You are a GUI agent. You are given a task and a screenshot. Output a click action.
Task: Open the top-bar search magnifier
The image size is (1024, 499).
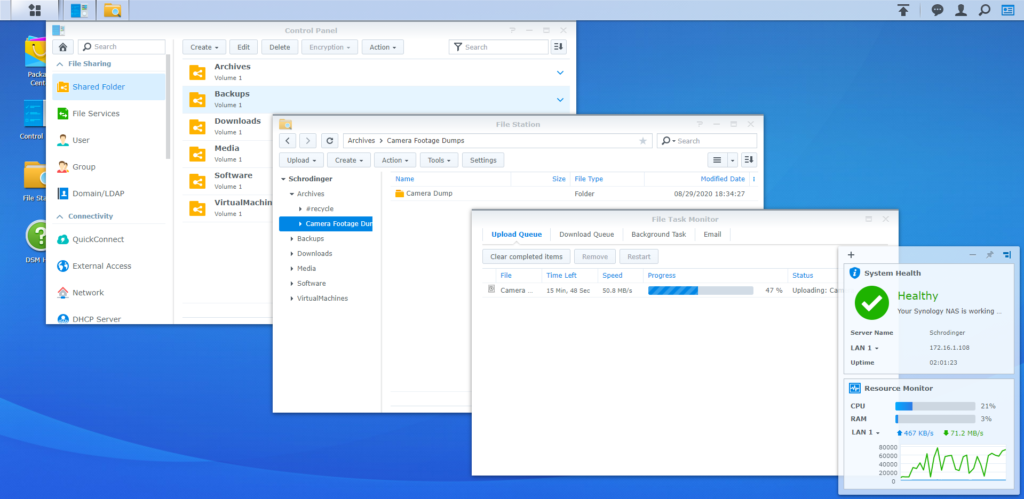(984, 10)
